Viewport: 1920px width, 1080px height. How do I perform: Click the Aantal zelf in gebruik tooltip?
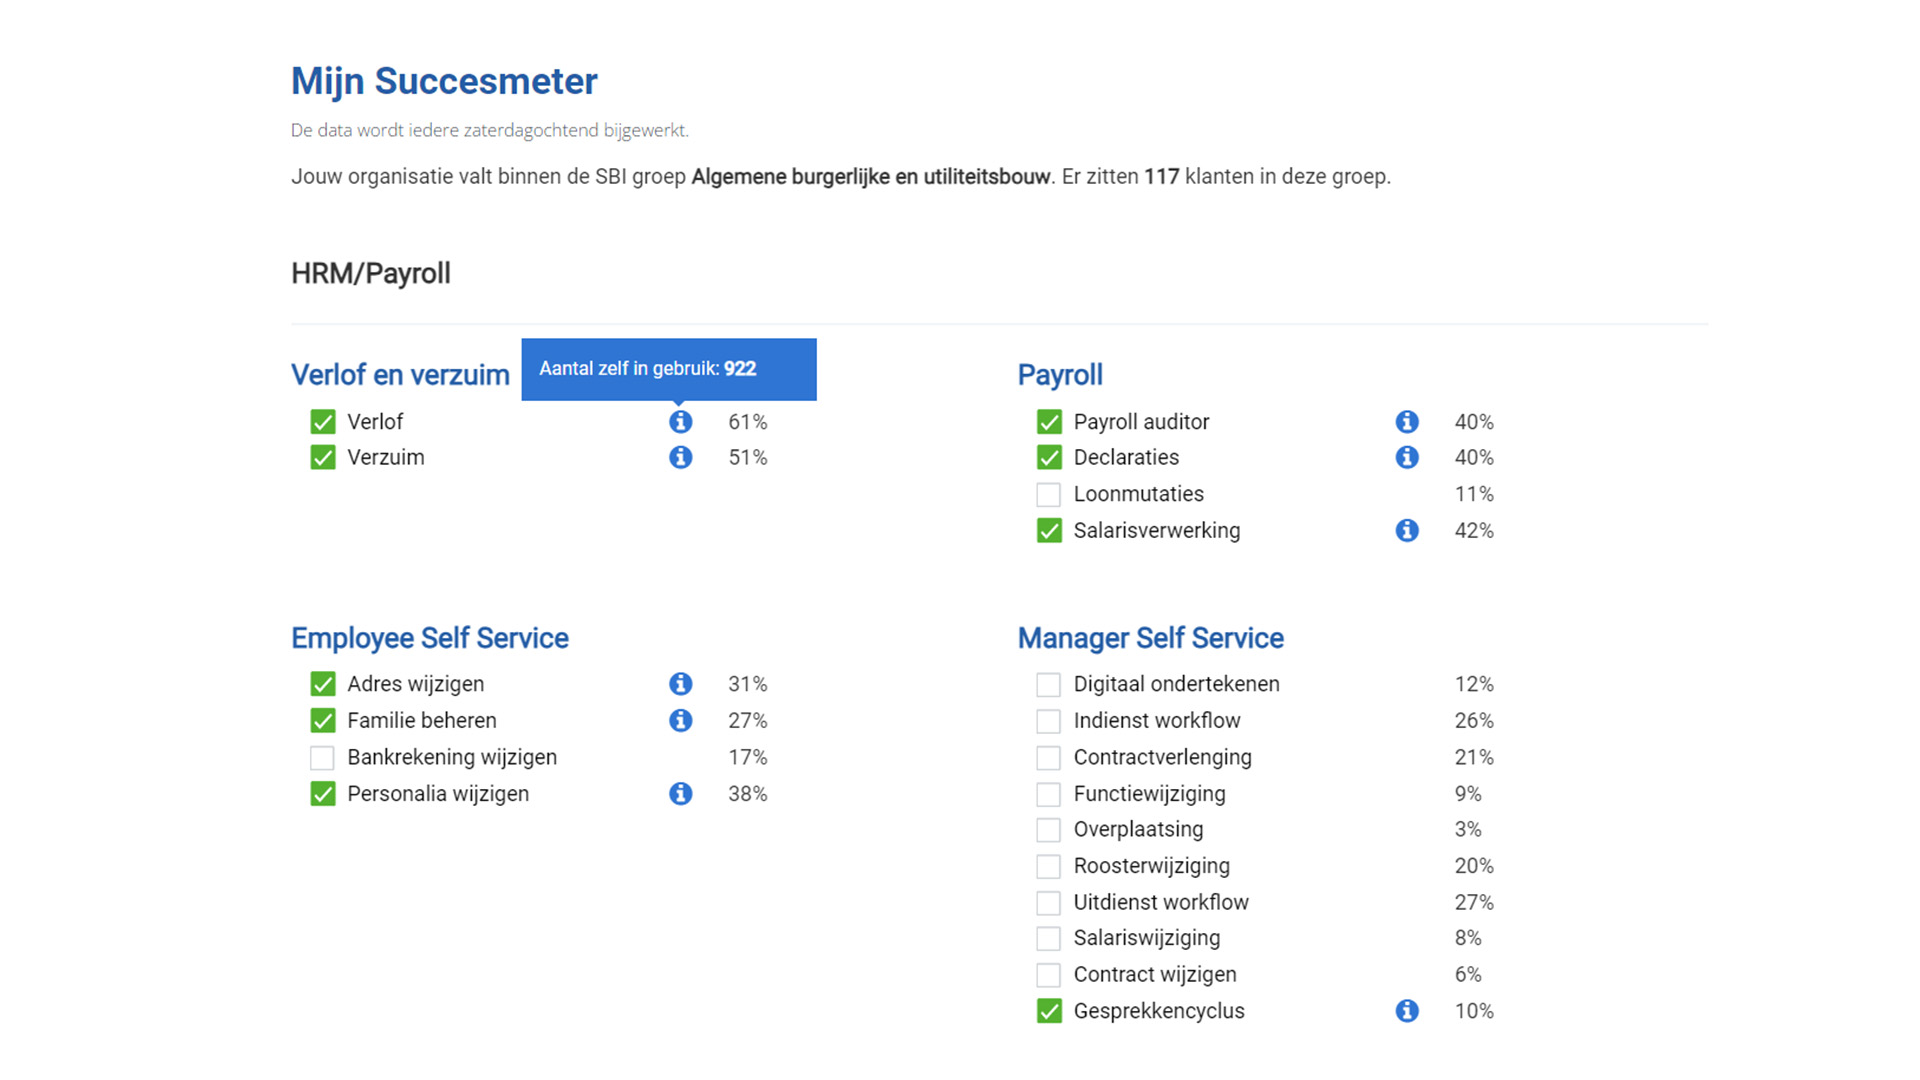coord(669,369)
